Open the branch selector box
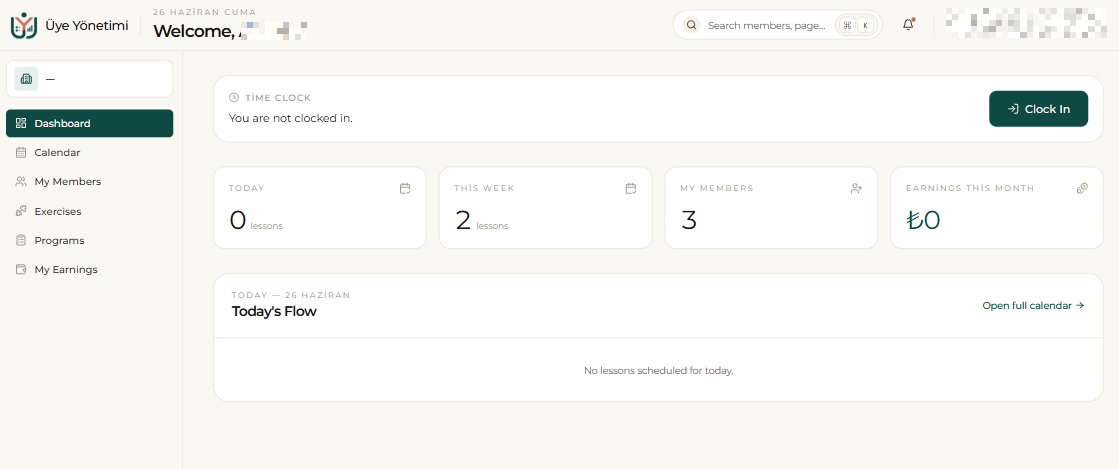 click(x=89, y=79)
